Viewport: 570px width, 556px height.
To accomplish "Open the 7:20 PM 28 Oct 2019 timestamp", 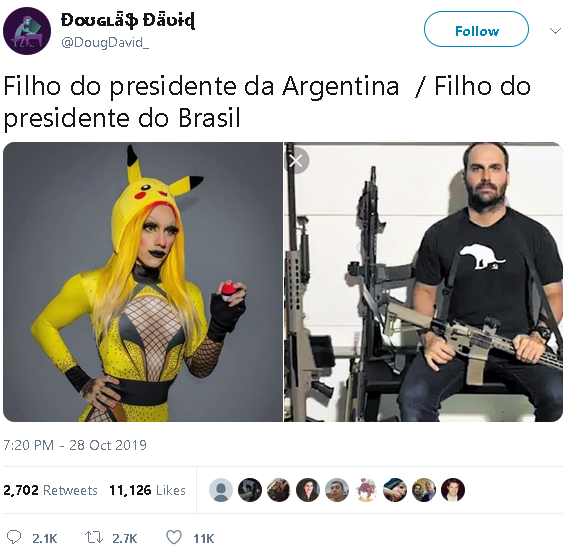I will (x=75, y=445).
